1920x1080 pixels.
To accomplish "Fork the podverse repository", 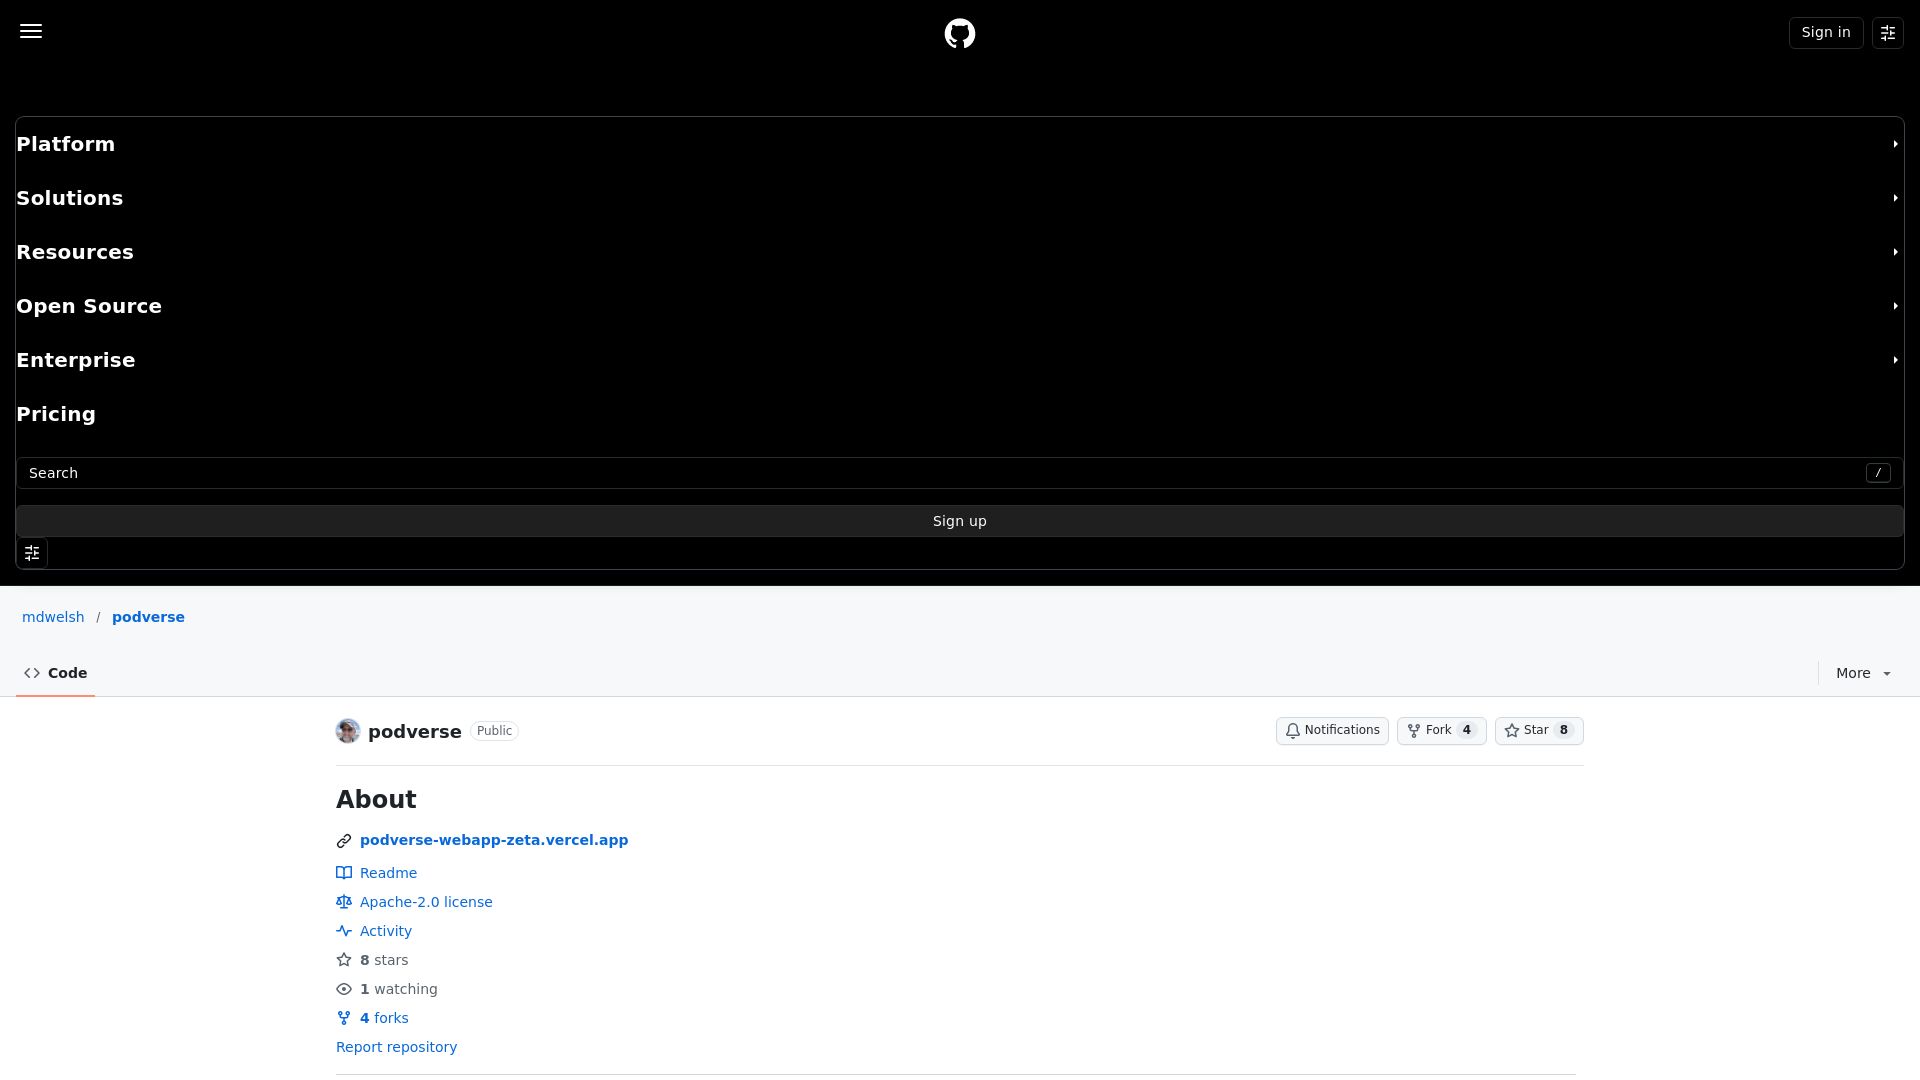I will point(1442,731).
